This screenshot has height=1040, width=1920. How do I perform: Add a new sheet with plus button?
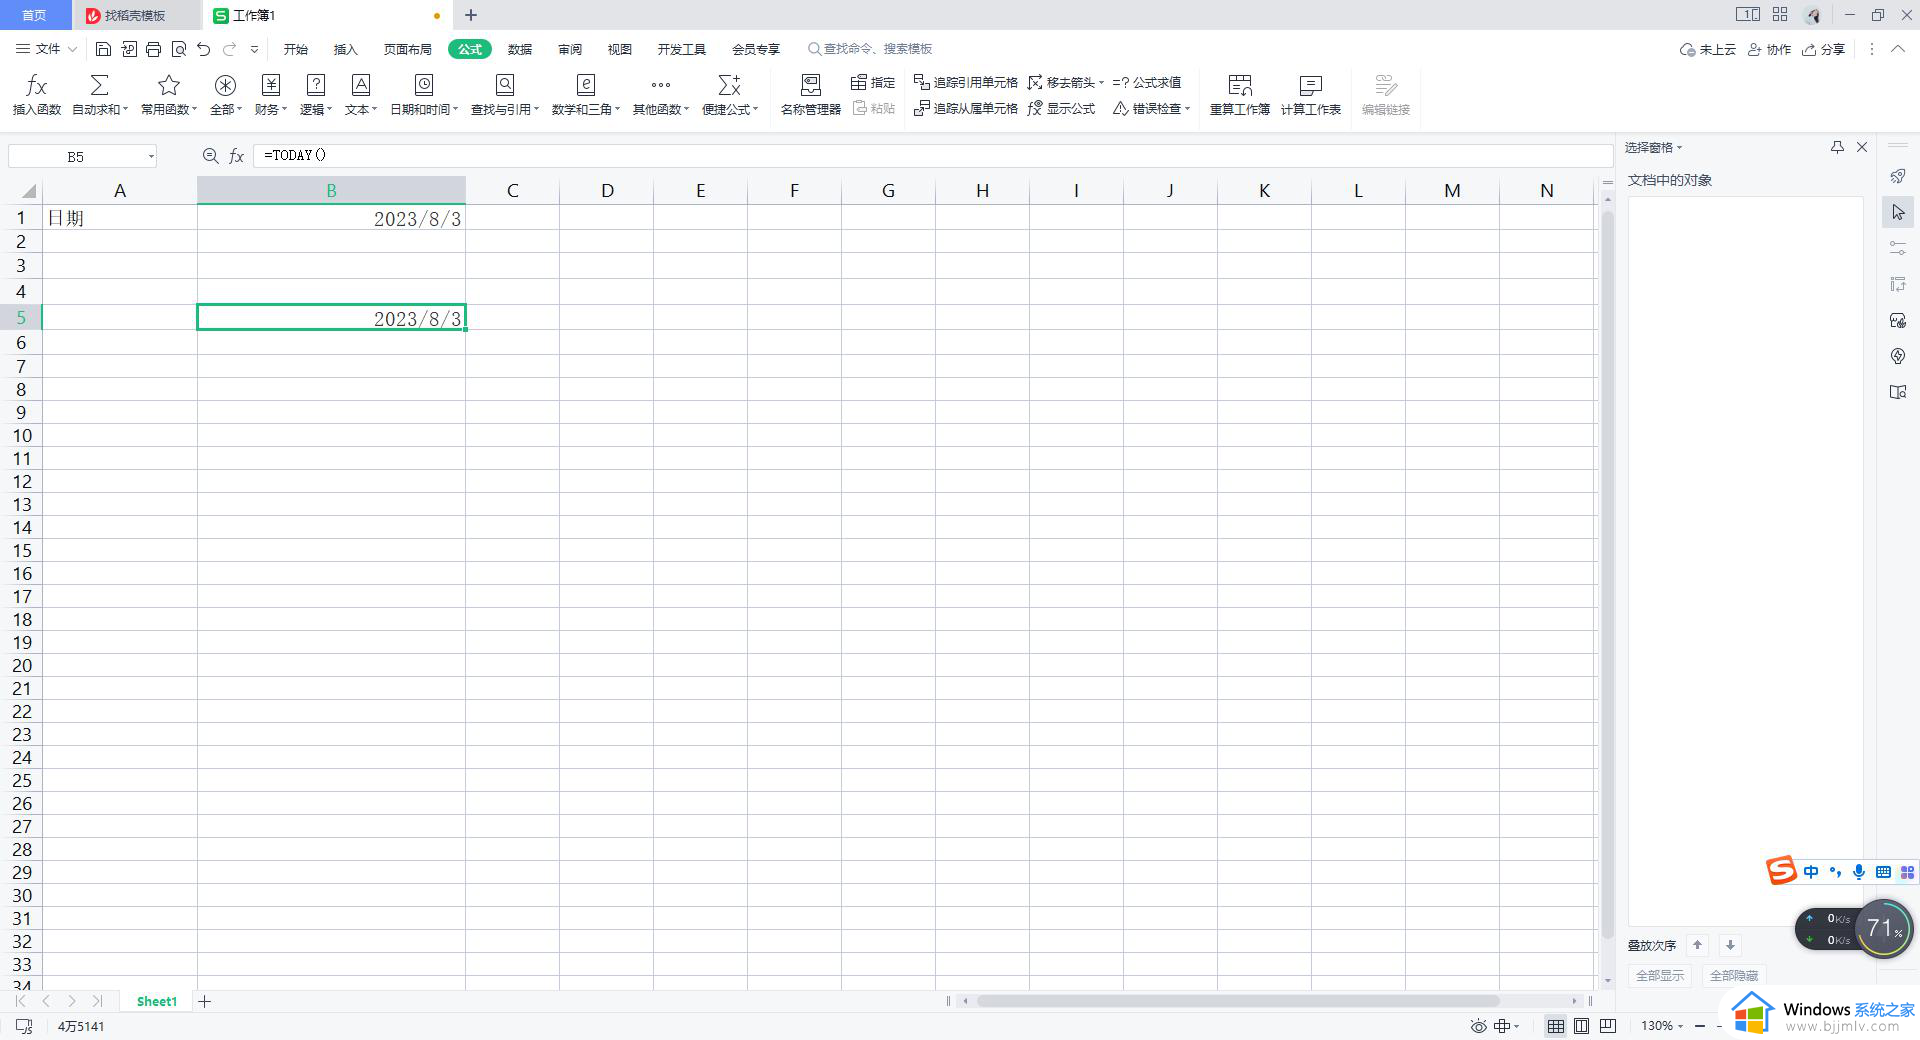[x=204, y=1001]
